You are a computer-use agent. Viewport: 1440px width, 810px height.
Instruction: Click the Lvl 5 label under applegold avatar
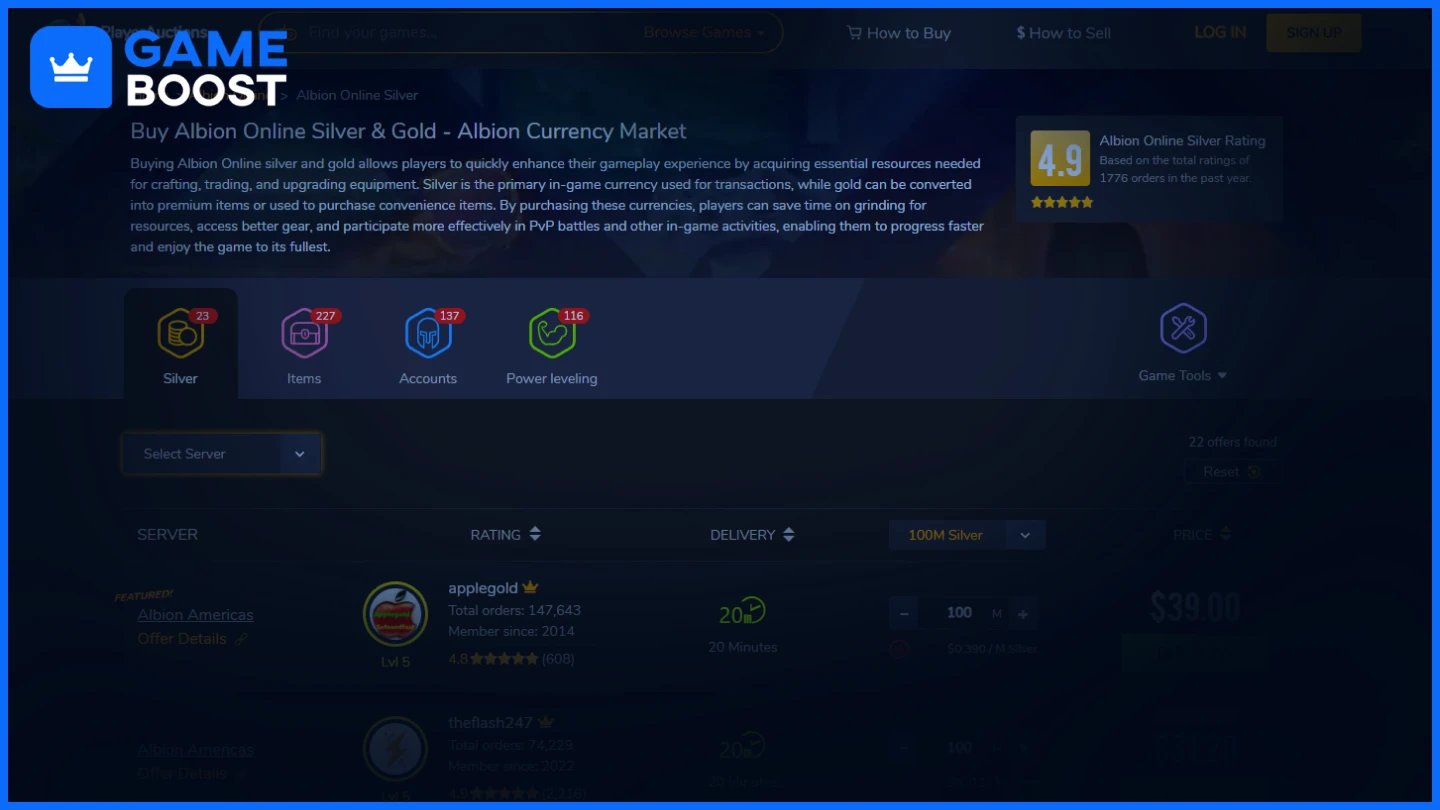coord(395,662)
